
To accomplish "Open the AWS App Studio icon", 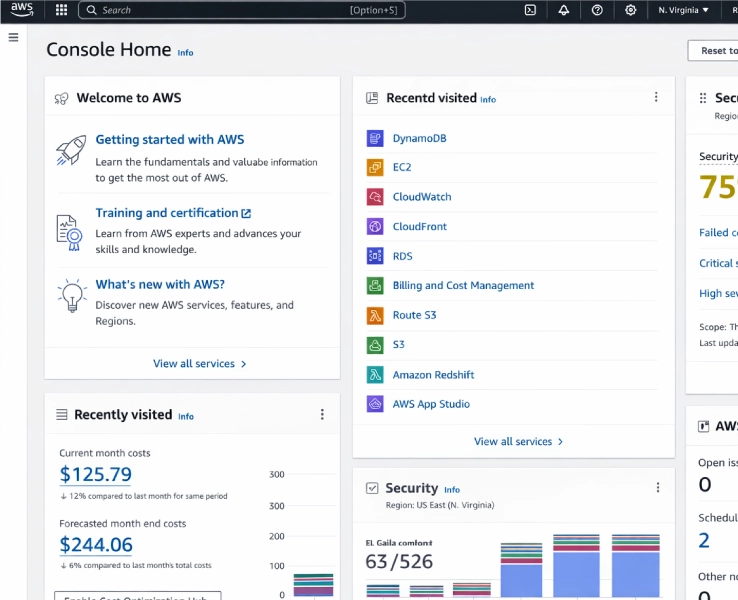I will pos(375,404).
